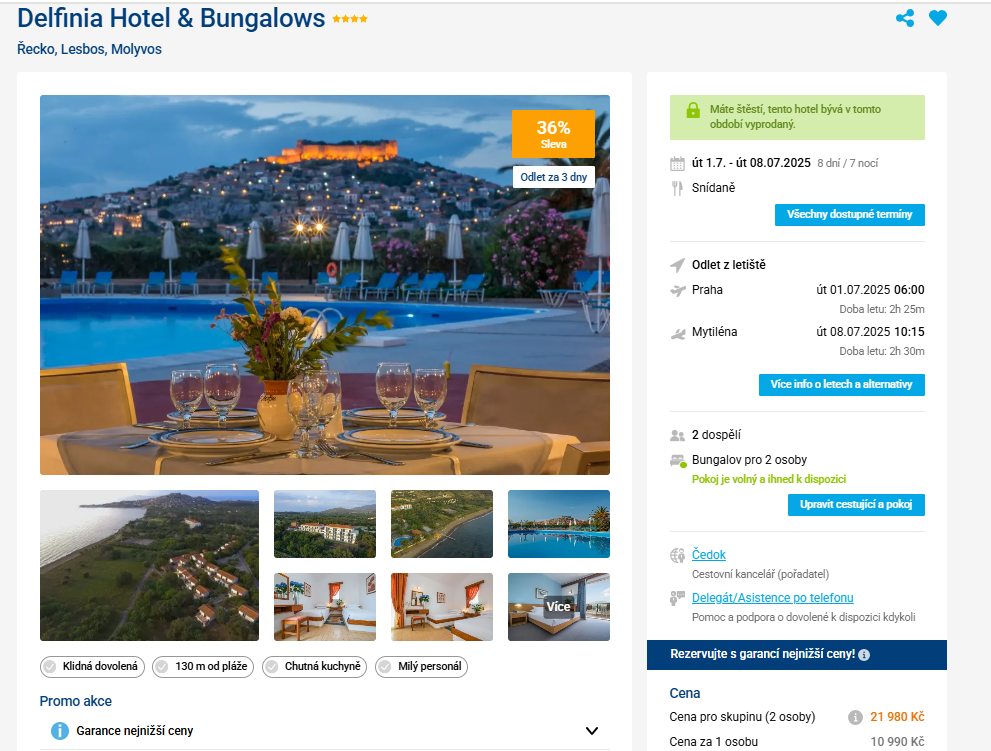Click info icon next to group price
The image size is (991, 751).
[x=854, y=717]
